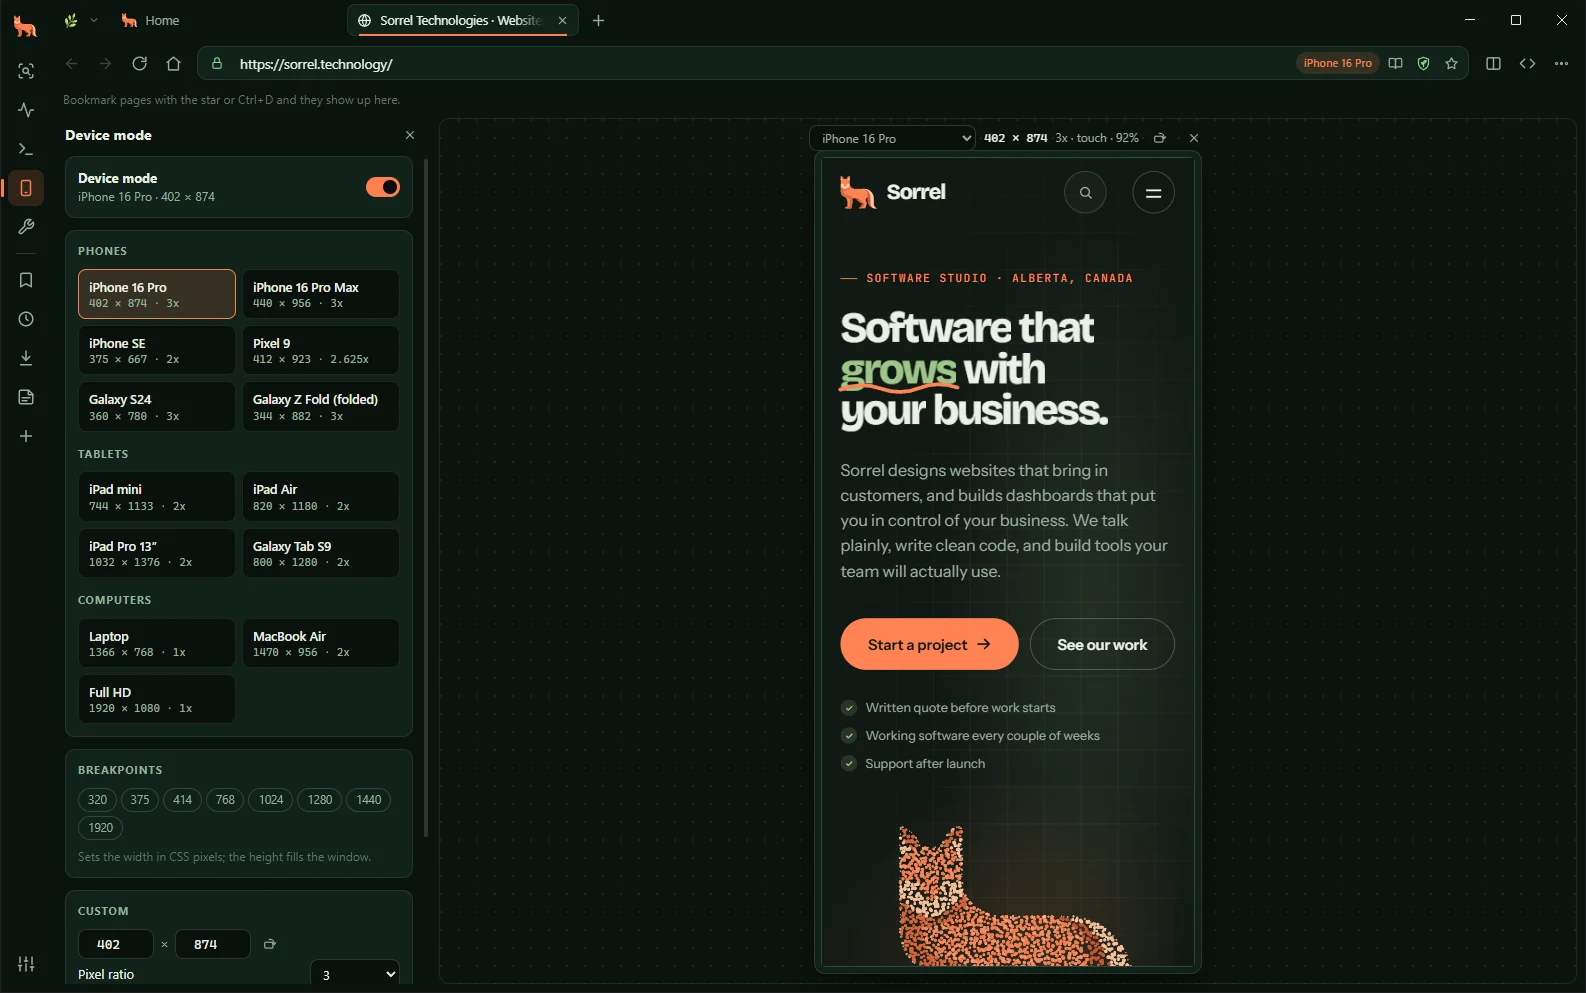The image size is (1586, 993).
Task: Choose the iPad Air device preset
Action: (320, 497)
